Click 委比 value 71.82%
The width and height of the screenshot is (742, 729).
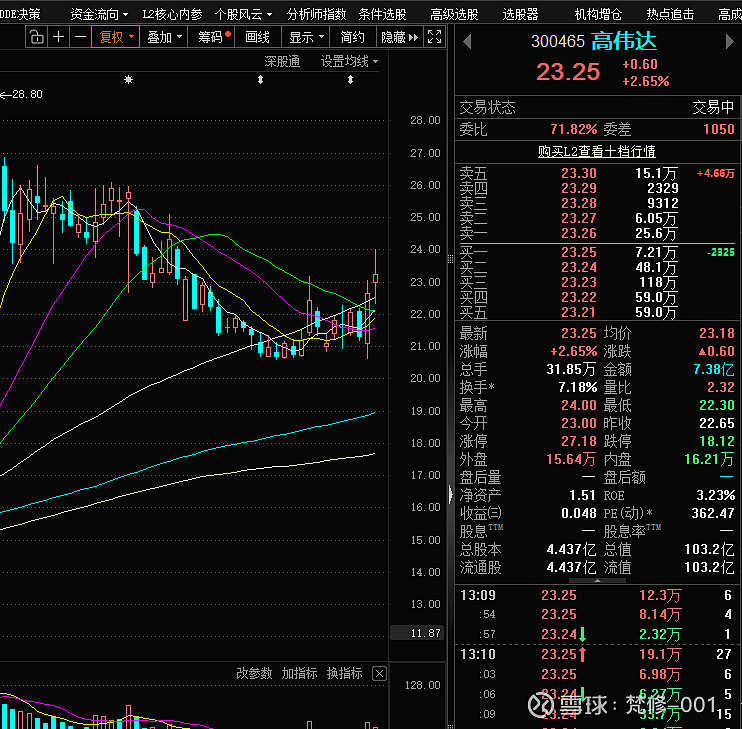[574, 129]
